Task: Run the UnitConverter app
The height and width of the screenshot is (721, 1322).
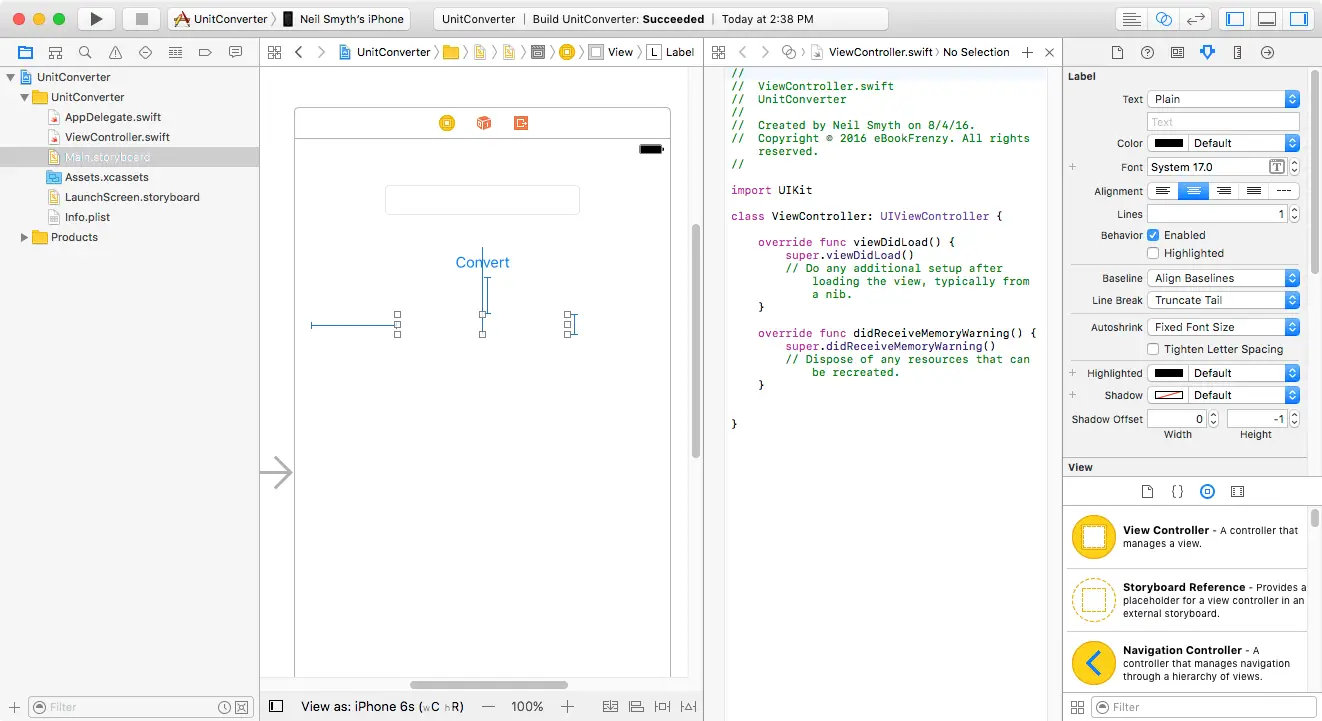Action: pos(95,18)
